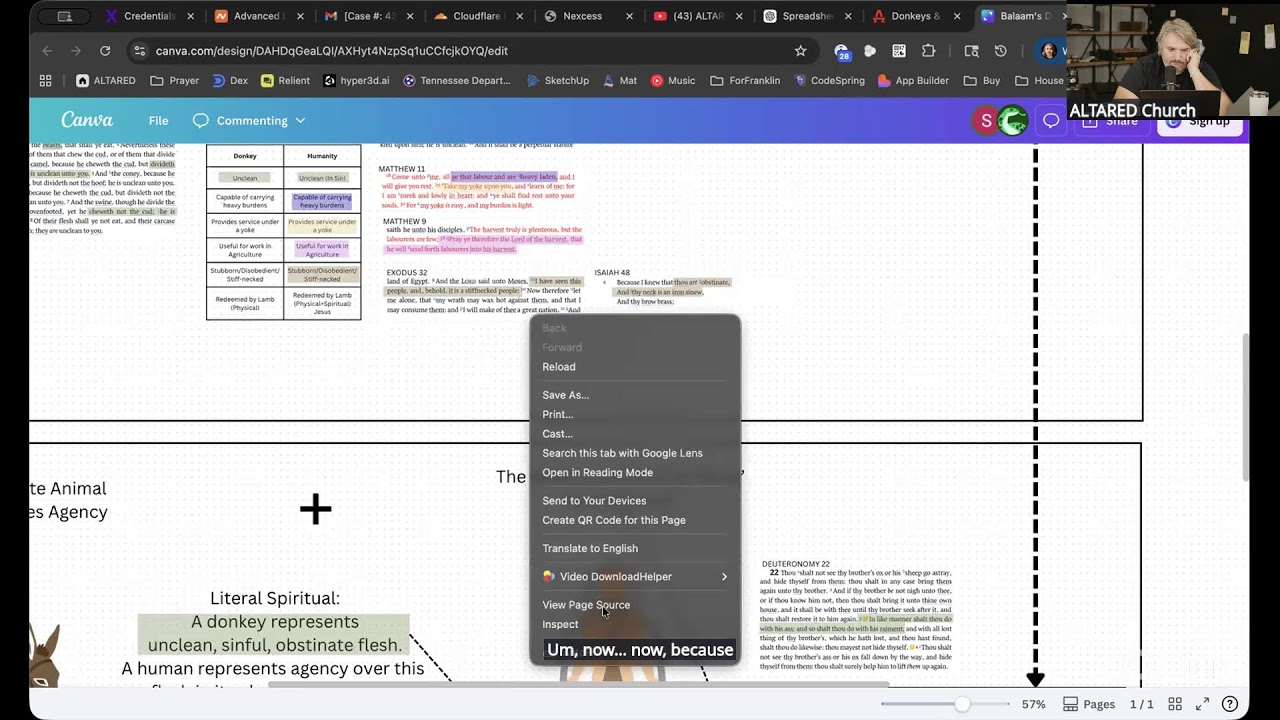1280x720 pixels.
Task: Enter fullscreen with the expand arrows icon
Action: point(1203,704)
